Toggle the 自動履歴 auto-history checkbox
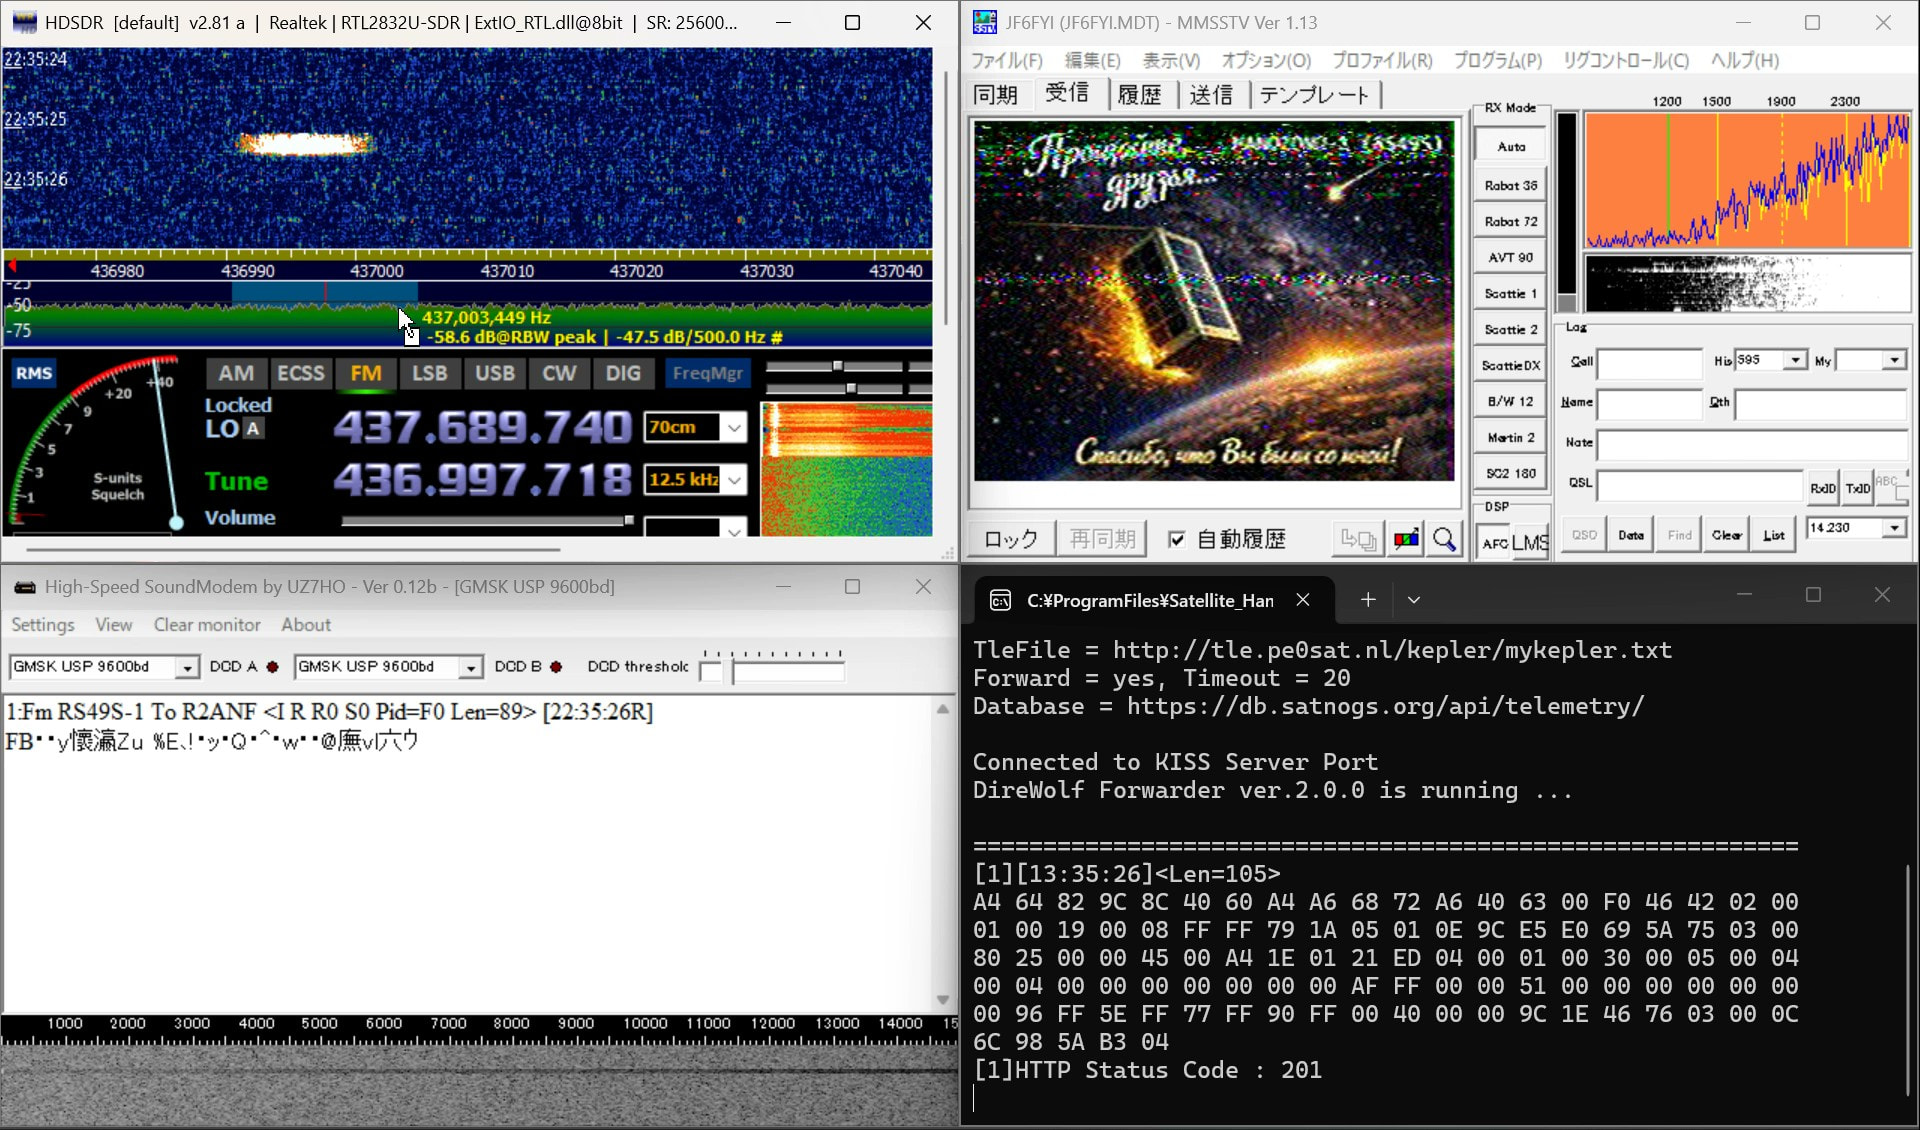Screen dimensions: 1920x1130 pyautogui.click(x=1177, y=540)
